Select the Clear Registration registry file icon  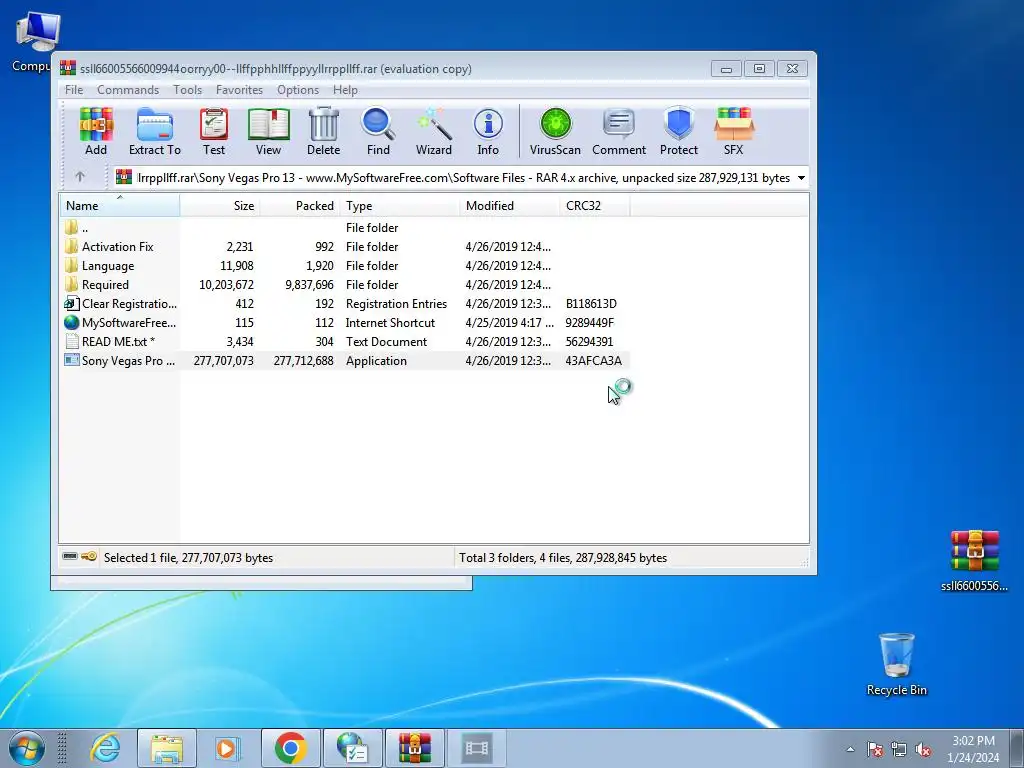point(71,303)
